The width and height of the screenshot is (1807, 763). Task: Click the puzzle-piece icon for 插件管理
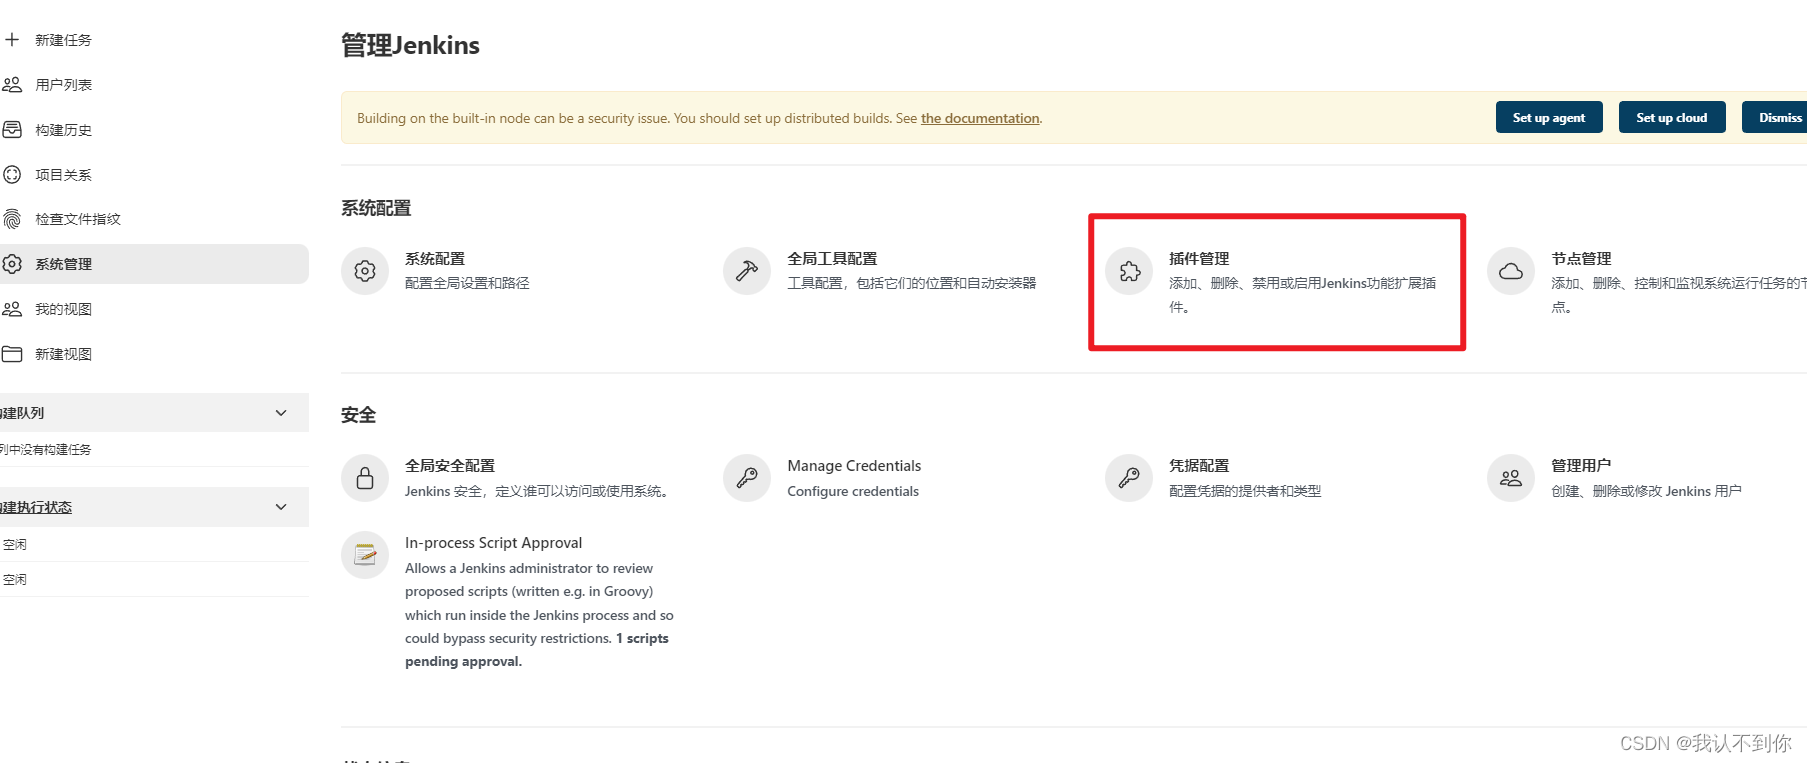click(x=1129, y=271)
